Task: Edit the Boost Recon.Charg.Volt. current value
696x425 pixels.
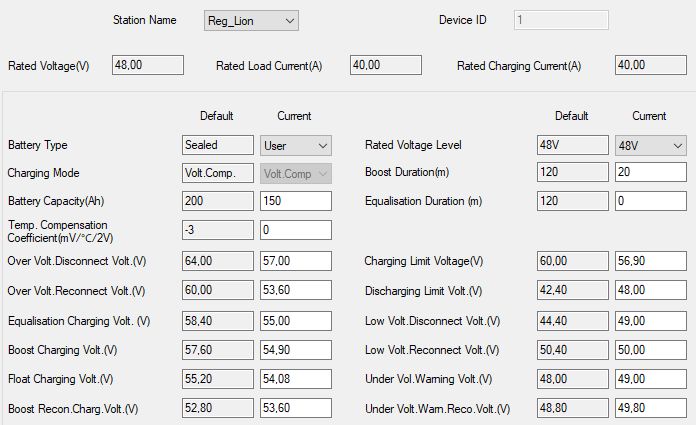Action: click(x=295, y=409)
